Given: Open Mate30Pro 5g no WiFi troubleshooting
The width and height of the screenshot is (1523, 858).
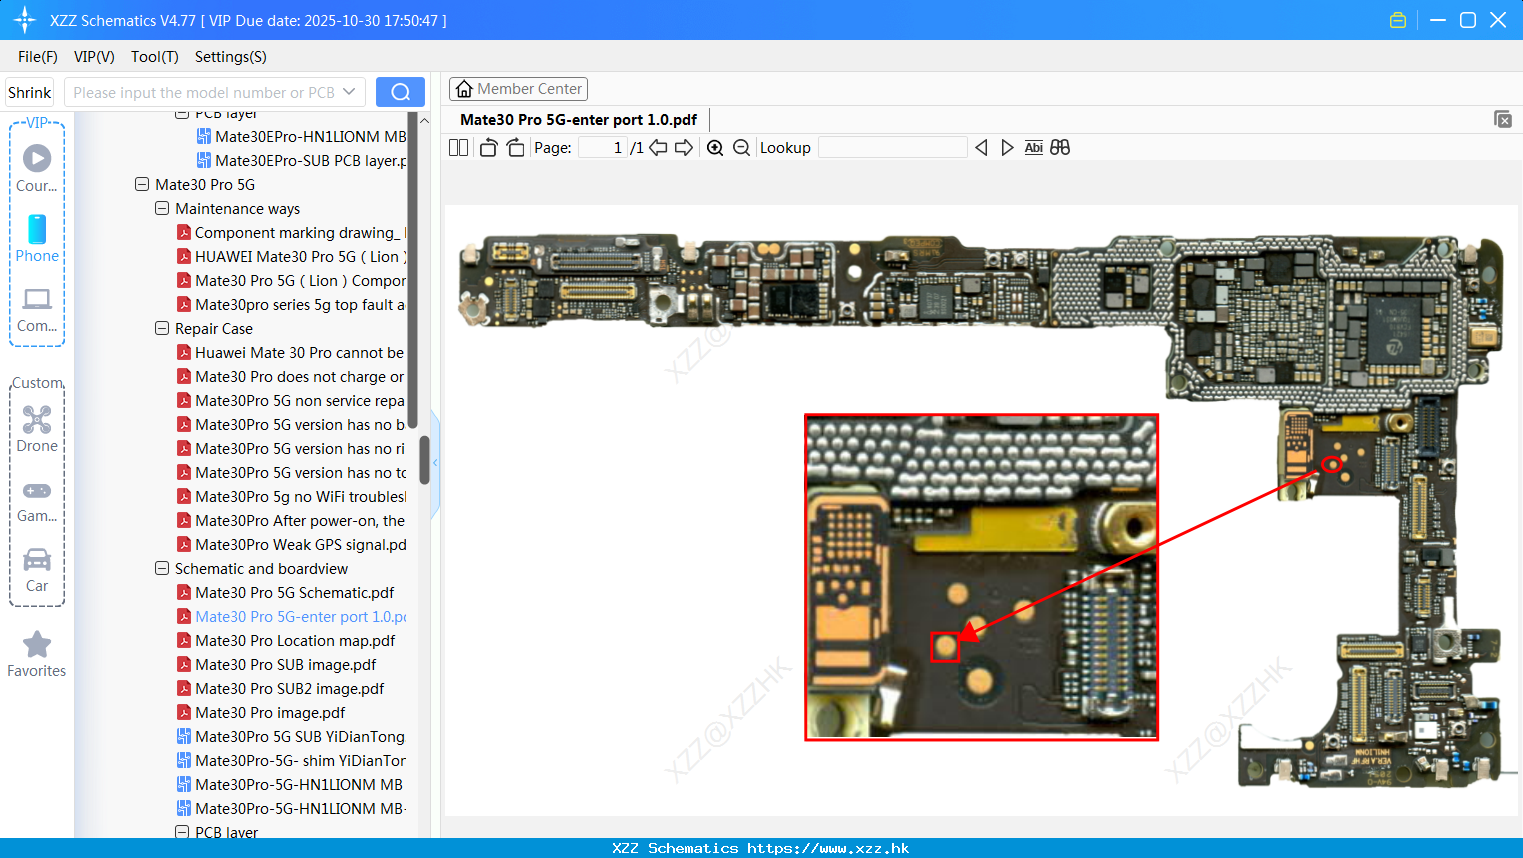Looking at the screenshot, I should coord(291,496).
